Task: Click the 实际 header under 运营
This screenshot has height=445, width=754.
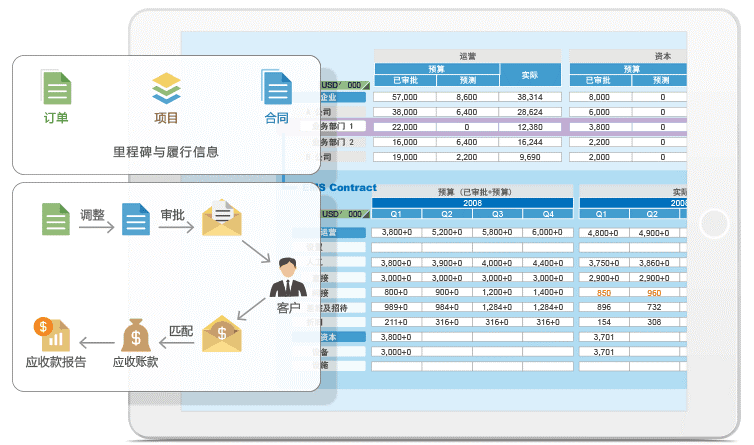Action: click(530, 74)
